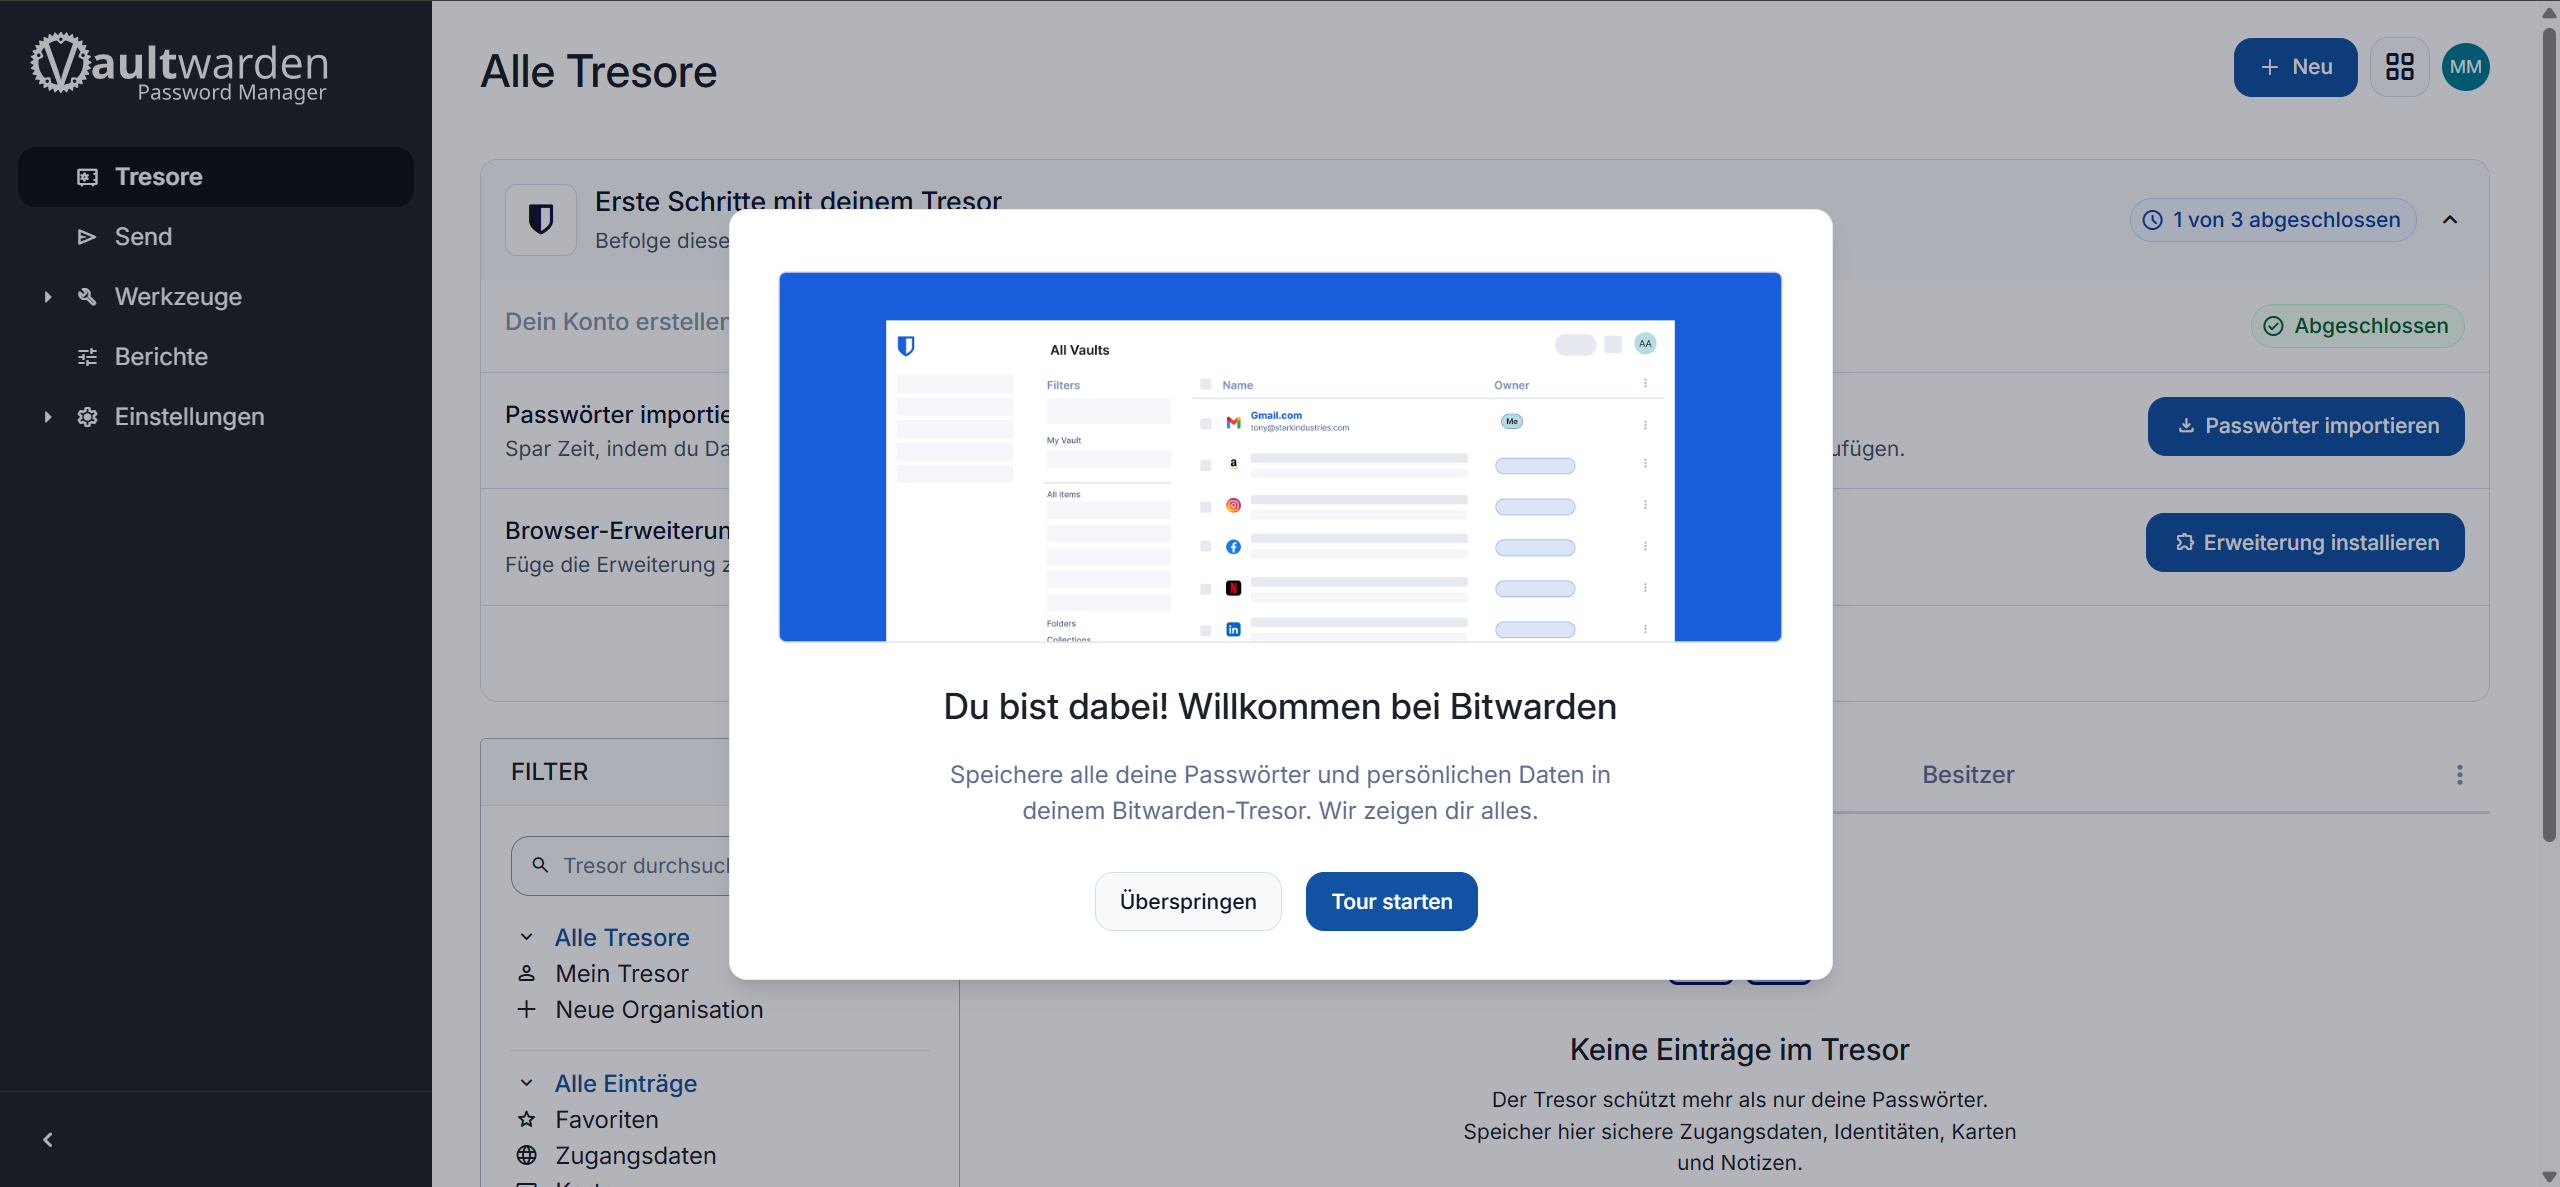Click the green Abgeschlossen status badge
This screenshot has height=1187, width=2560.
click(2358, 326)
